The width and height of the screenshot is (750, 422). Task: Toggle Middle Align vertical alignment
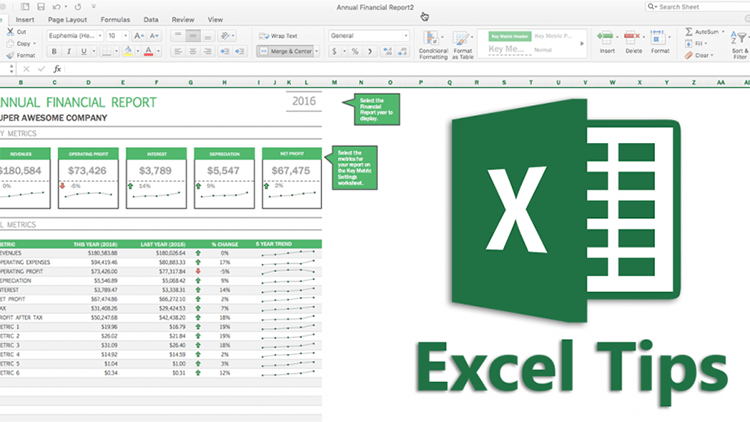tap(193, 36)
